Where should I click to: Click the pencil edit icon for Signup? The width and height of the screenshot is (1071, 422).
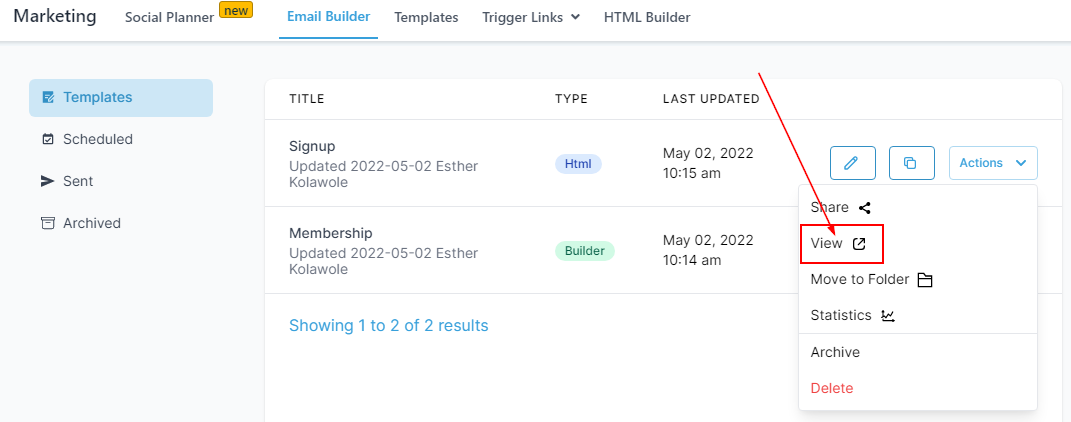(852, 162)
